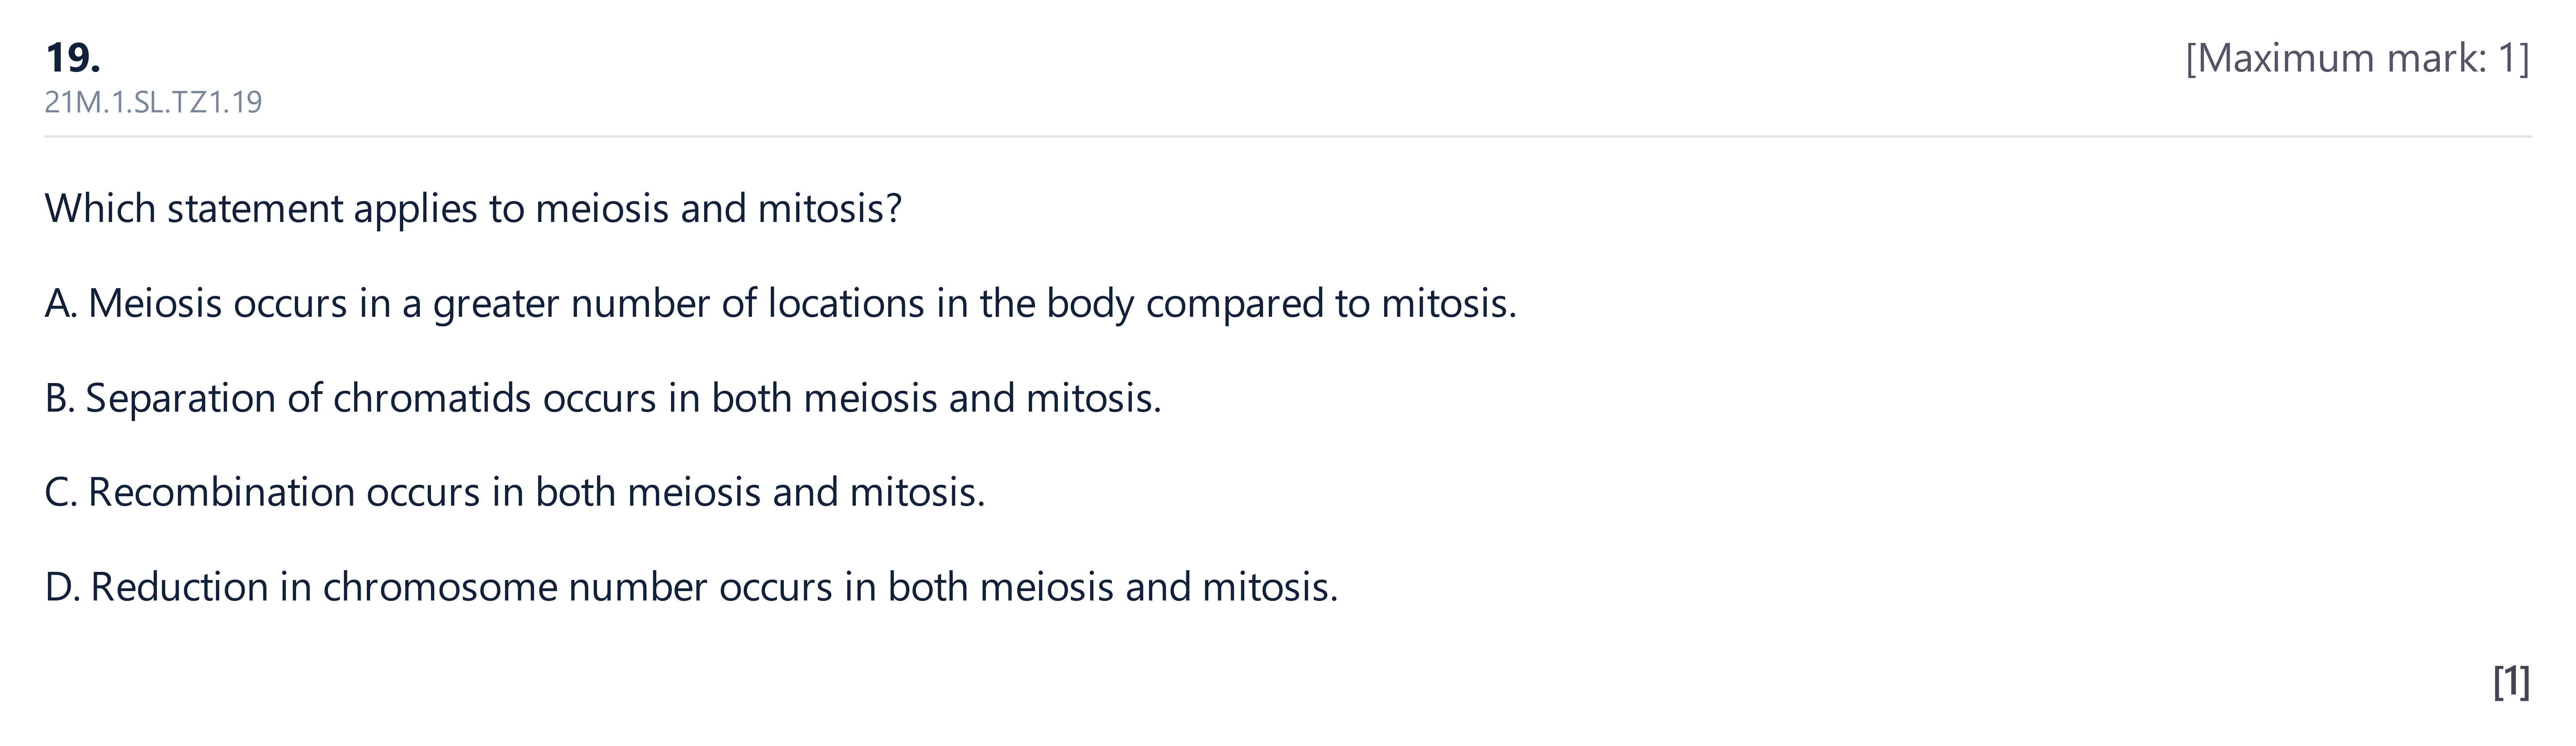Screen dimensions: 2576x746
Task: Click the [1] mark indicator
Action: point(2512,682)
